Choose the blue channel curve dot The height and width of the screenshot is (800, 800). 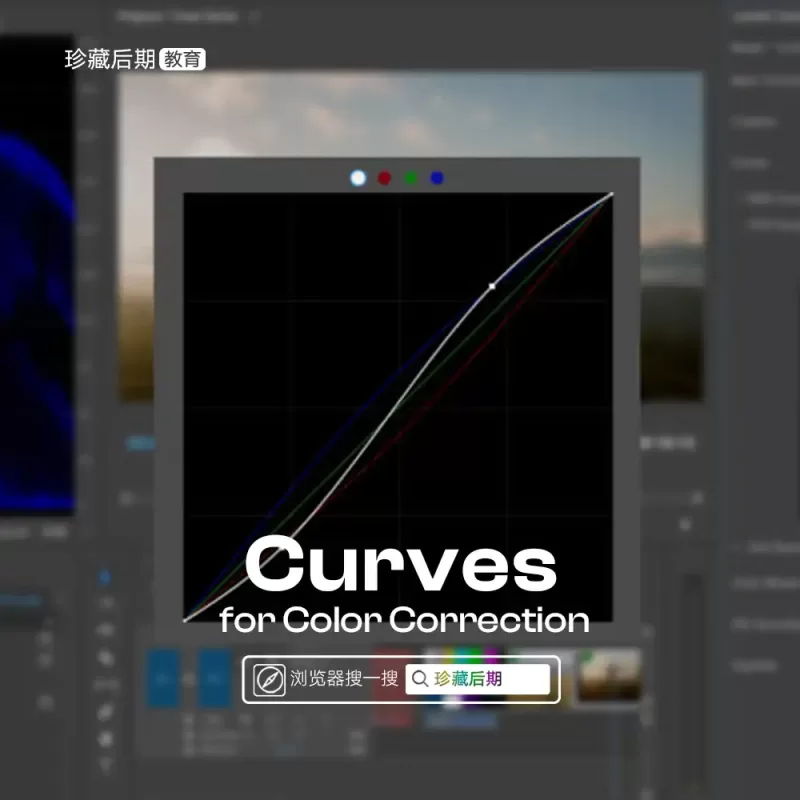click(437, 178)
